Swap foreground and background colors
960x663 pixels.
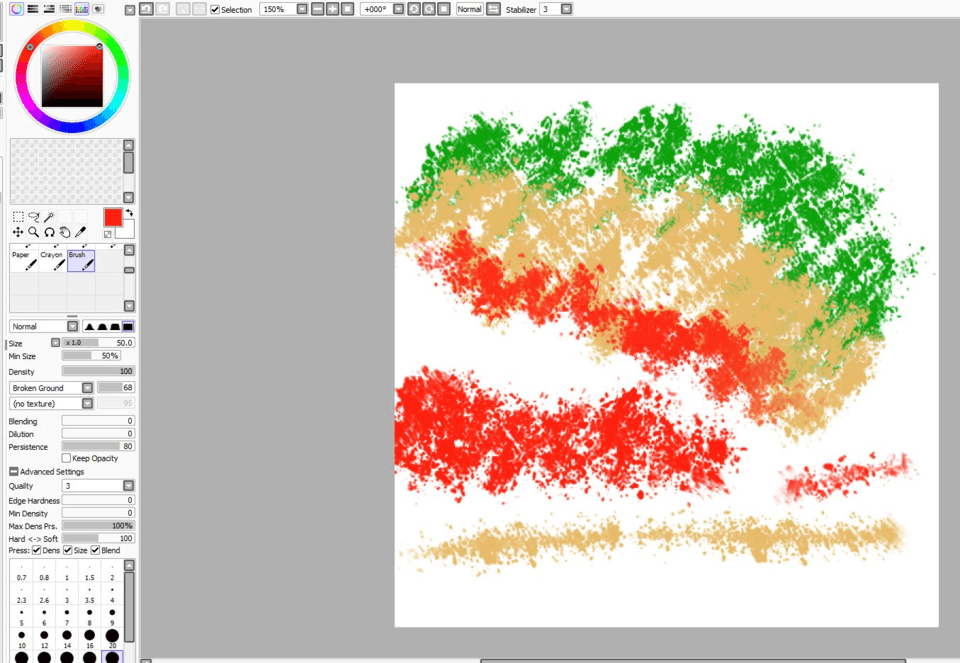129,213
